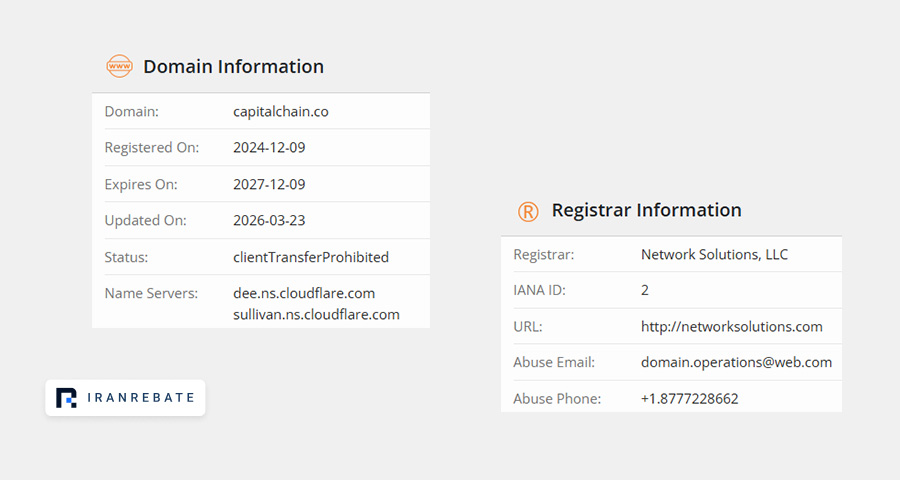Select the capitalchain.co domain value
The image size is (900, 480).
(x=281, y=111)
